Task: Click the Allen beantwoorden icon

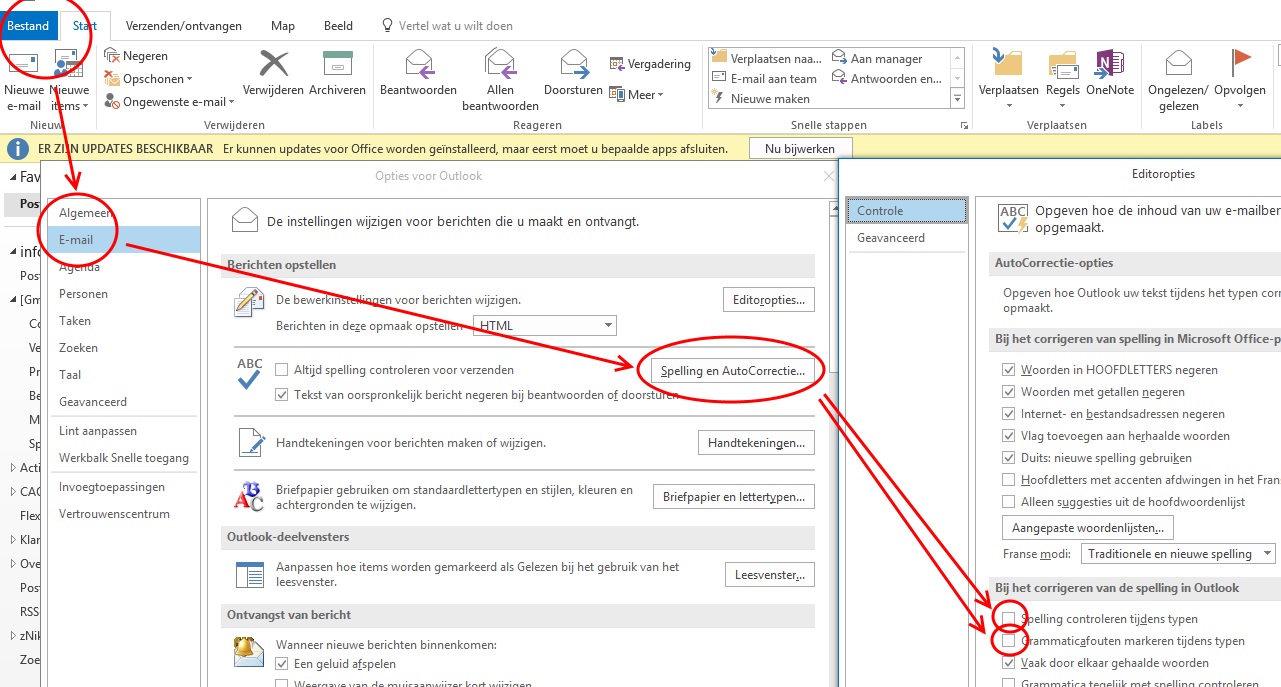Action: [500, 64]
